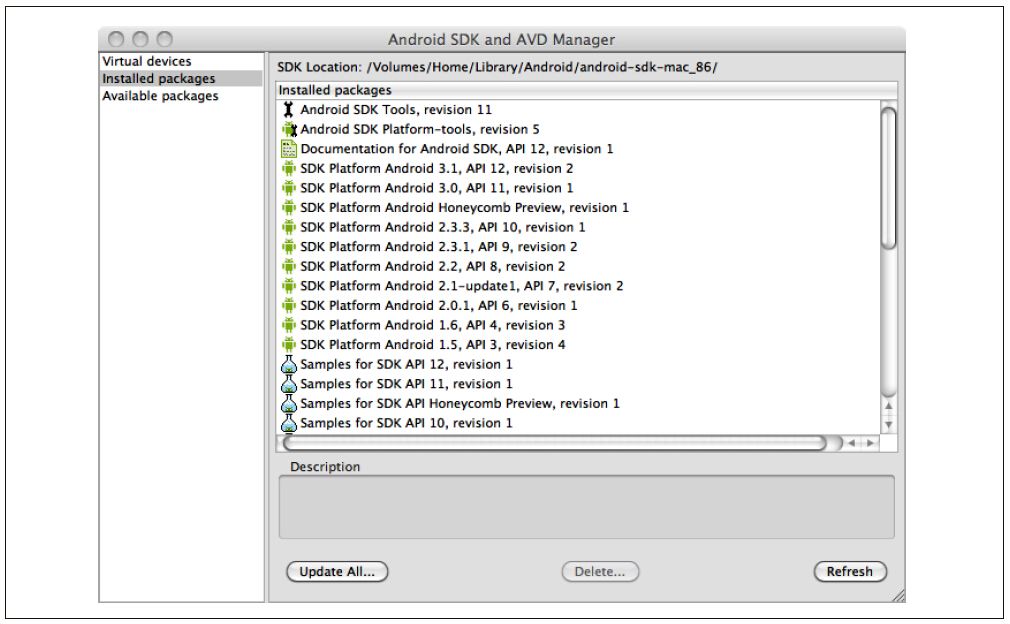
Task: Click the 'Installed packages' list column header
Action: click(x=586, y=90)
